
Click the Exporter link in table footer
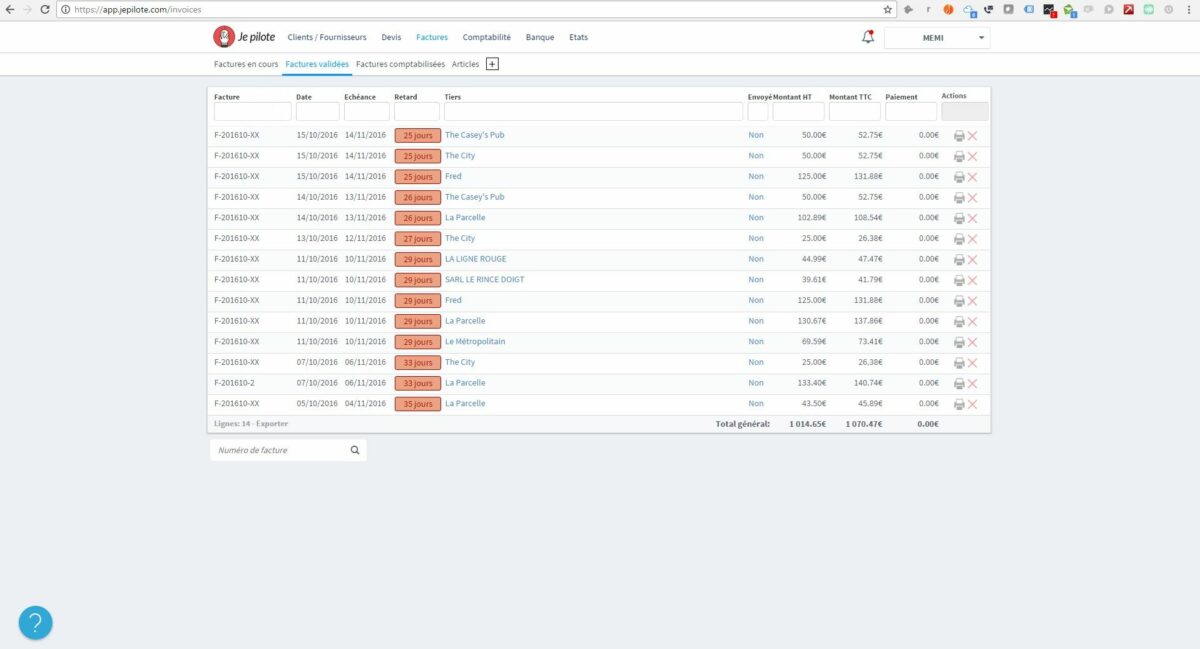click(271, 424)
